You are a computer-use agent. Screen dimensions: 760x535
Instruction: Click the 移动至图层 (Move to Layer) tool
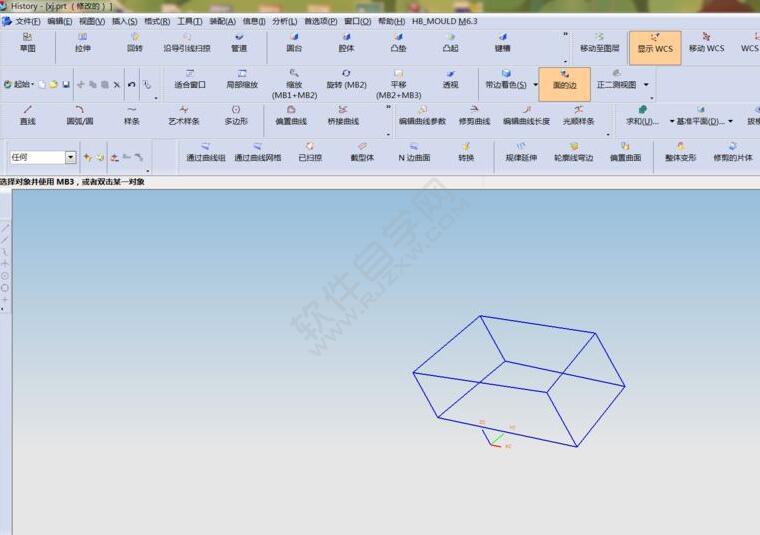pos(600,43)
